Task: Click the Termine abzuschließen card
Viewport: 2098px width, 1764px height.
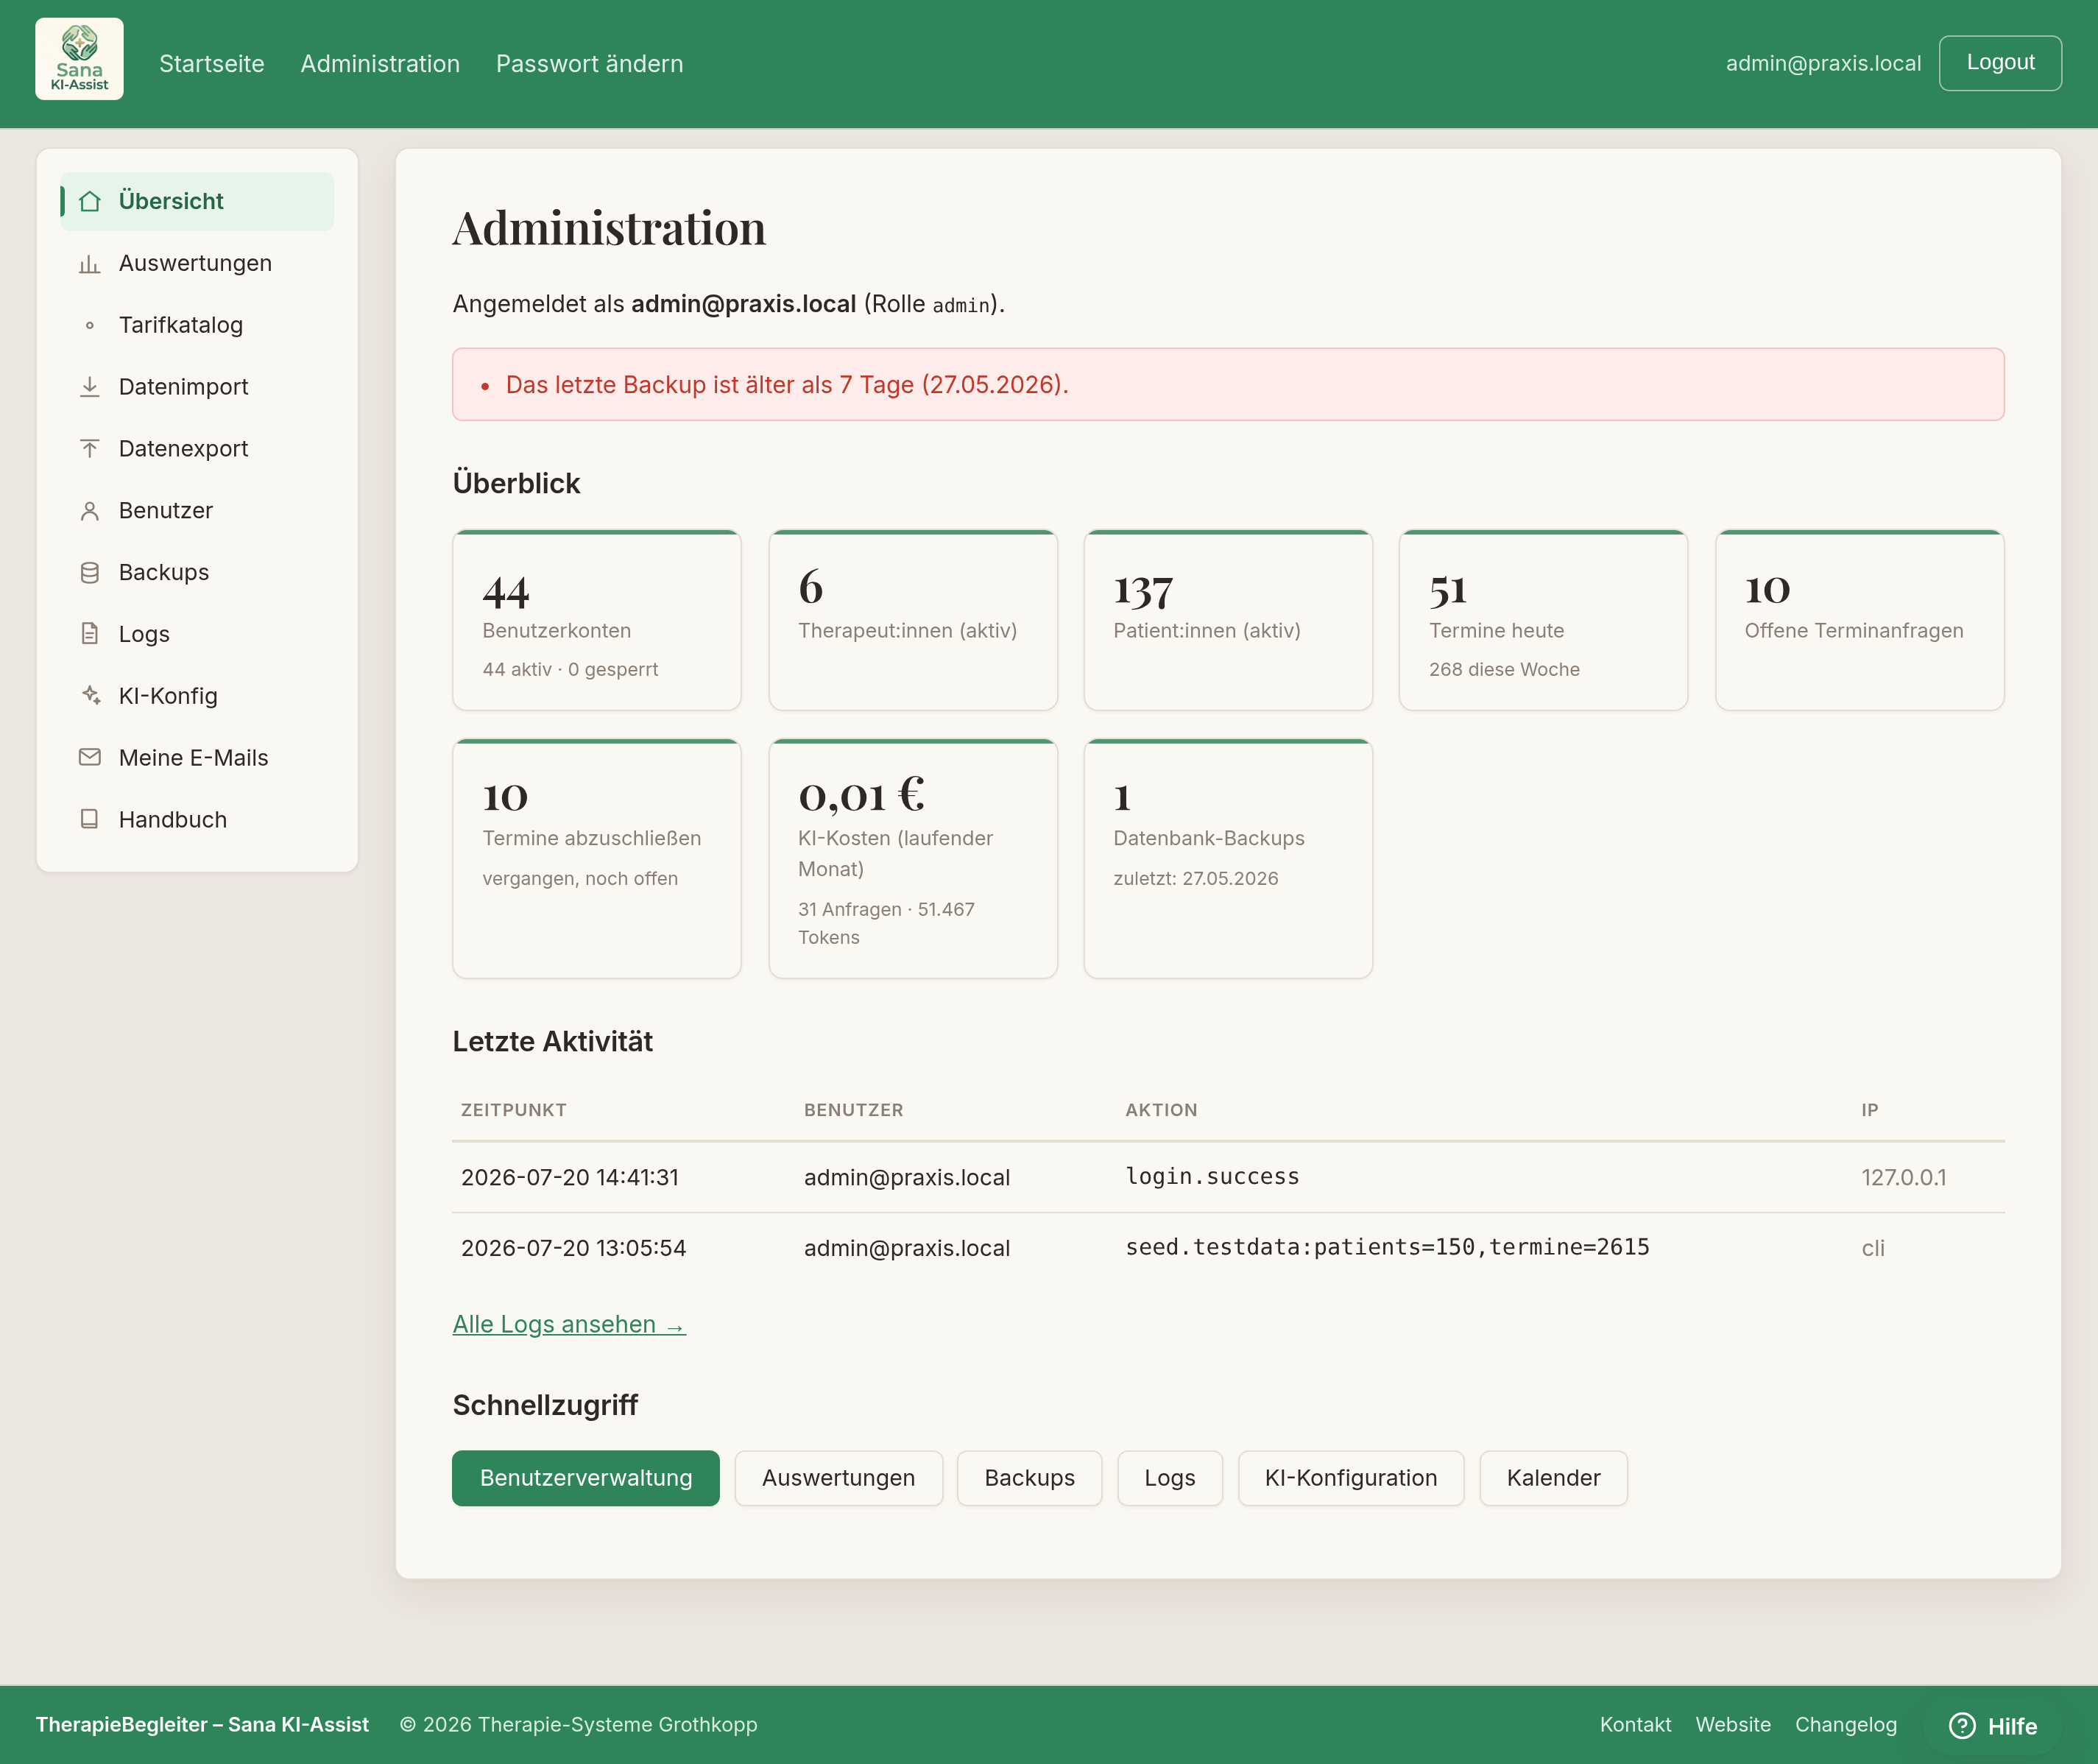Action: coord(597,859)
